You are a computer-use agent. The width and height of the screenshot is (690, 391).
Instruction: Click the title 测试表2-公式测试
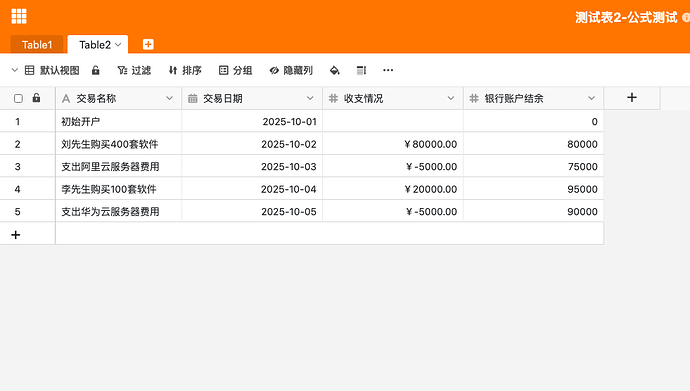point(626,18)
